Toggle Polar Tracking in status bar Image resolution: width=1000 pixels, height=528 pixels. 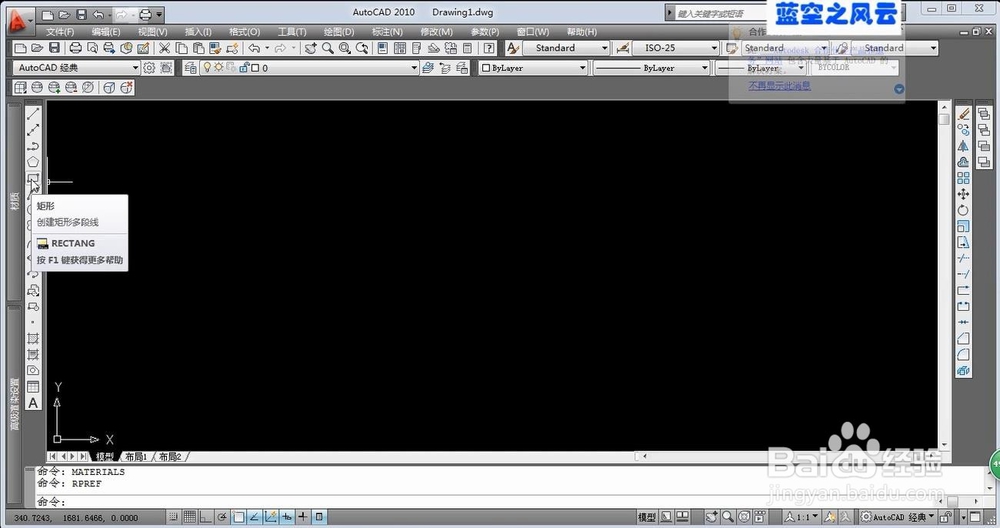pos(222,517)
